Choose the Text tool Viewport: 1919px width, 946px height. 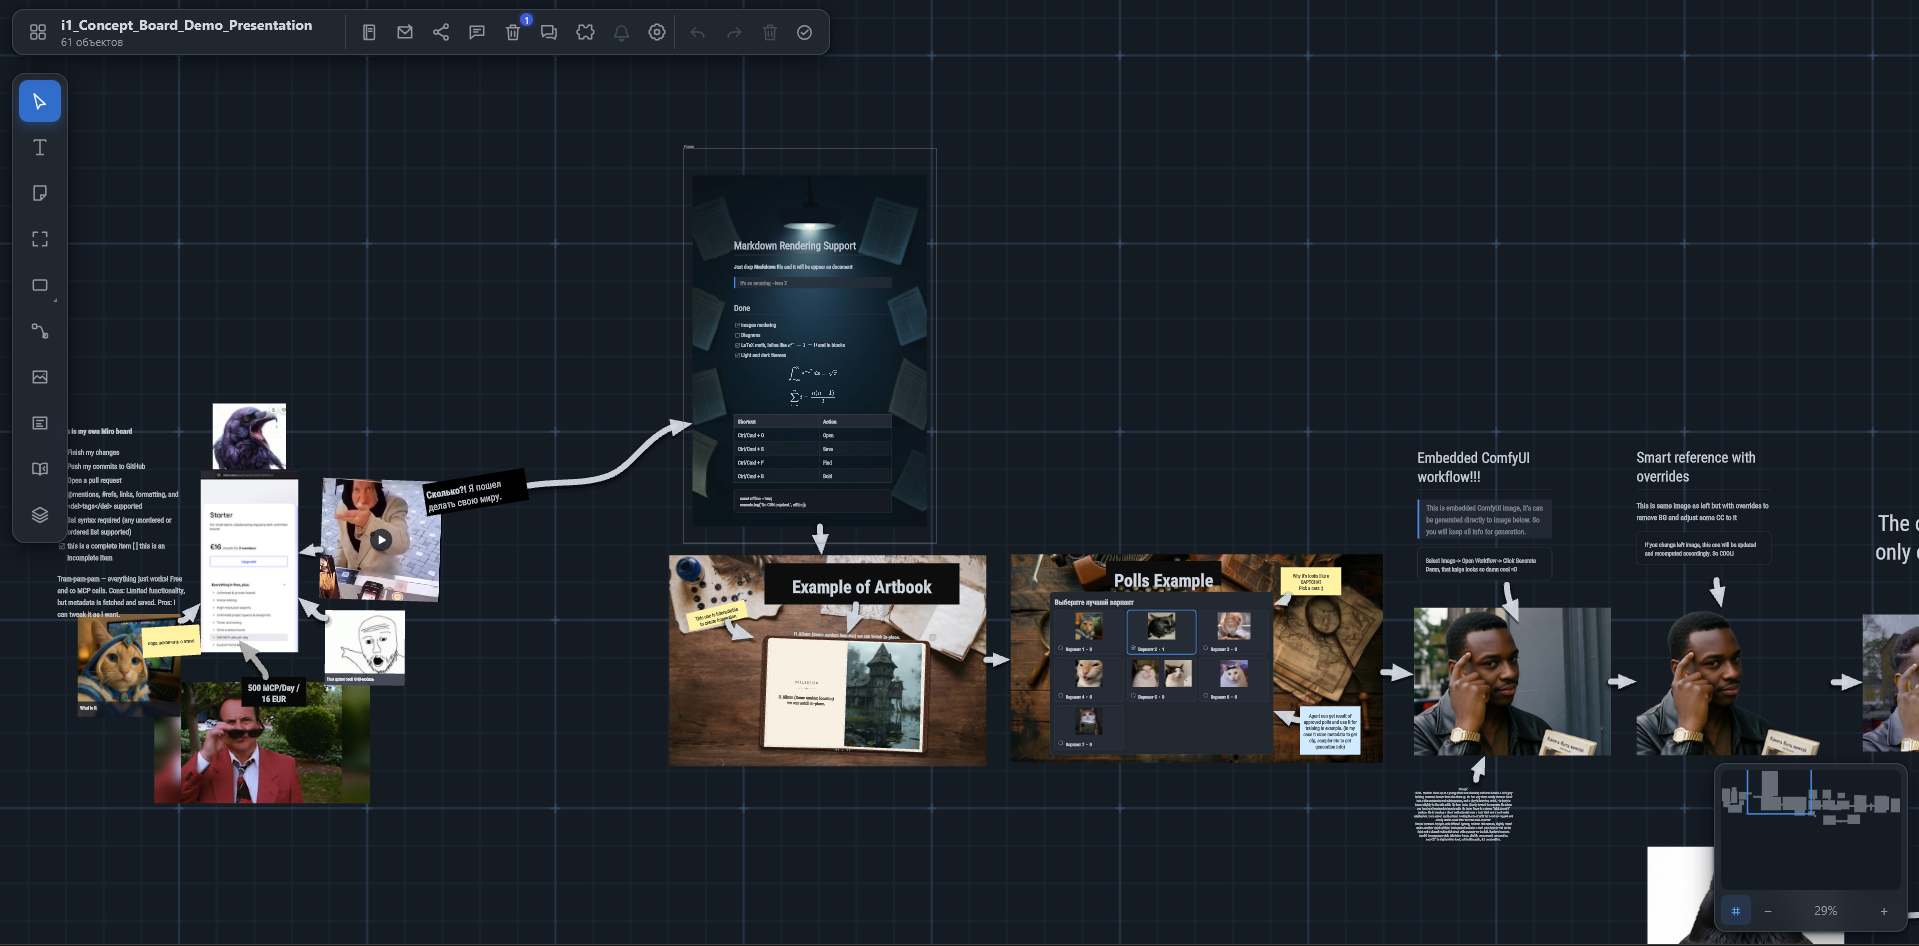pyautogui.click(x=40, y=147)
